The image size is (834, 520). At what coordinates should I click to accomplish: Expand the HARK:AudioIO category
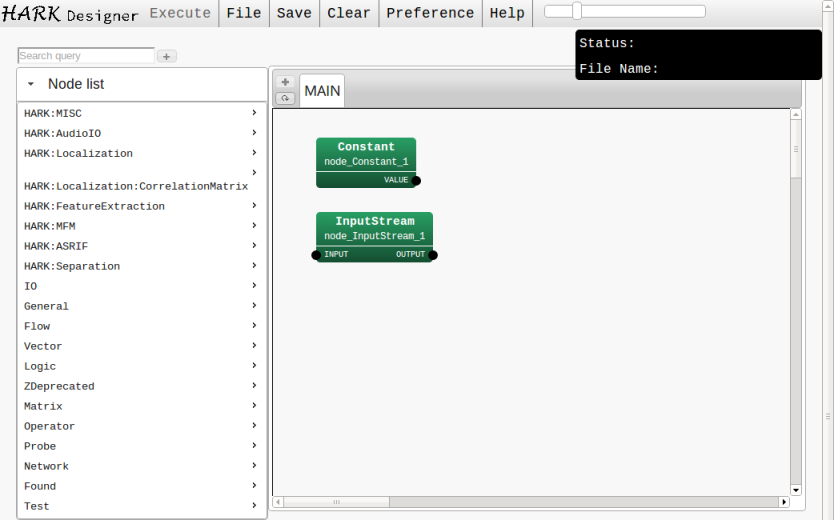(140, 133)
